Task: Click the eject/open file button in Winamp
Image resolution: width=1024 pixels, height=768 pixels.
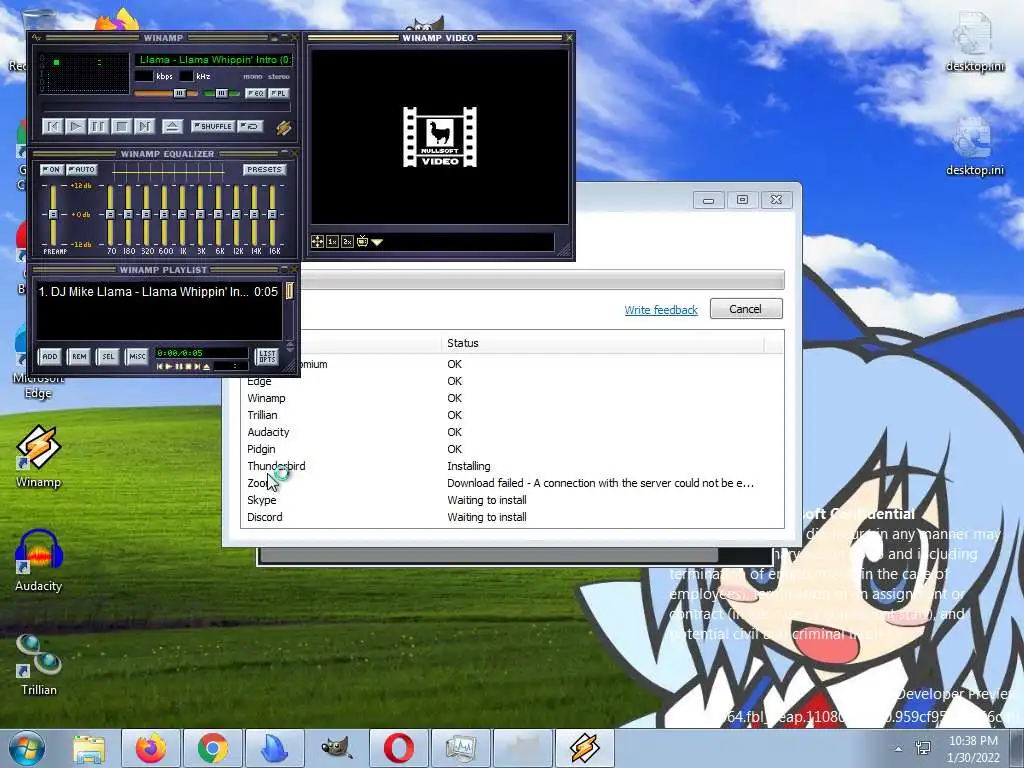Action: point(172,126)
